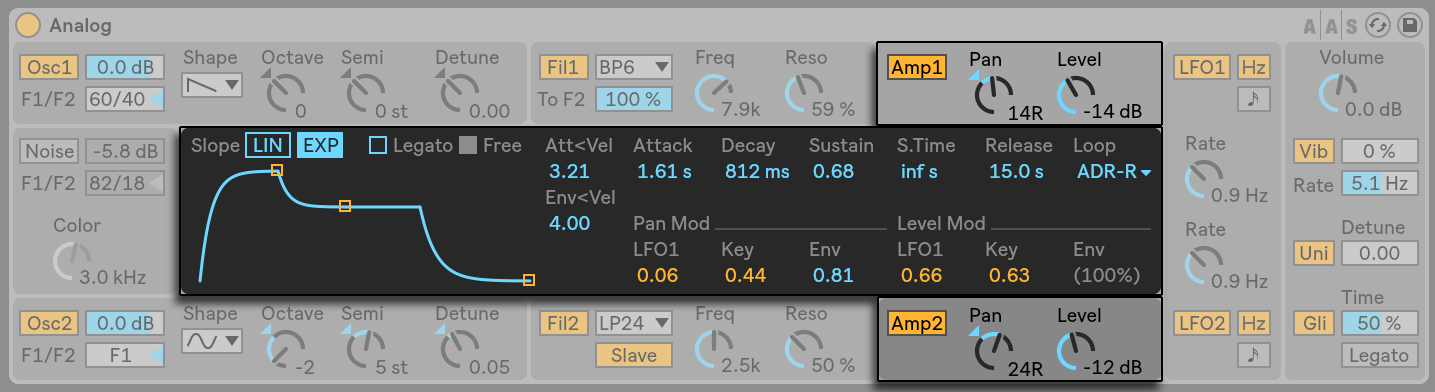Toggle the Amp2 amplifier switch

[x=916, y=323]
